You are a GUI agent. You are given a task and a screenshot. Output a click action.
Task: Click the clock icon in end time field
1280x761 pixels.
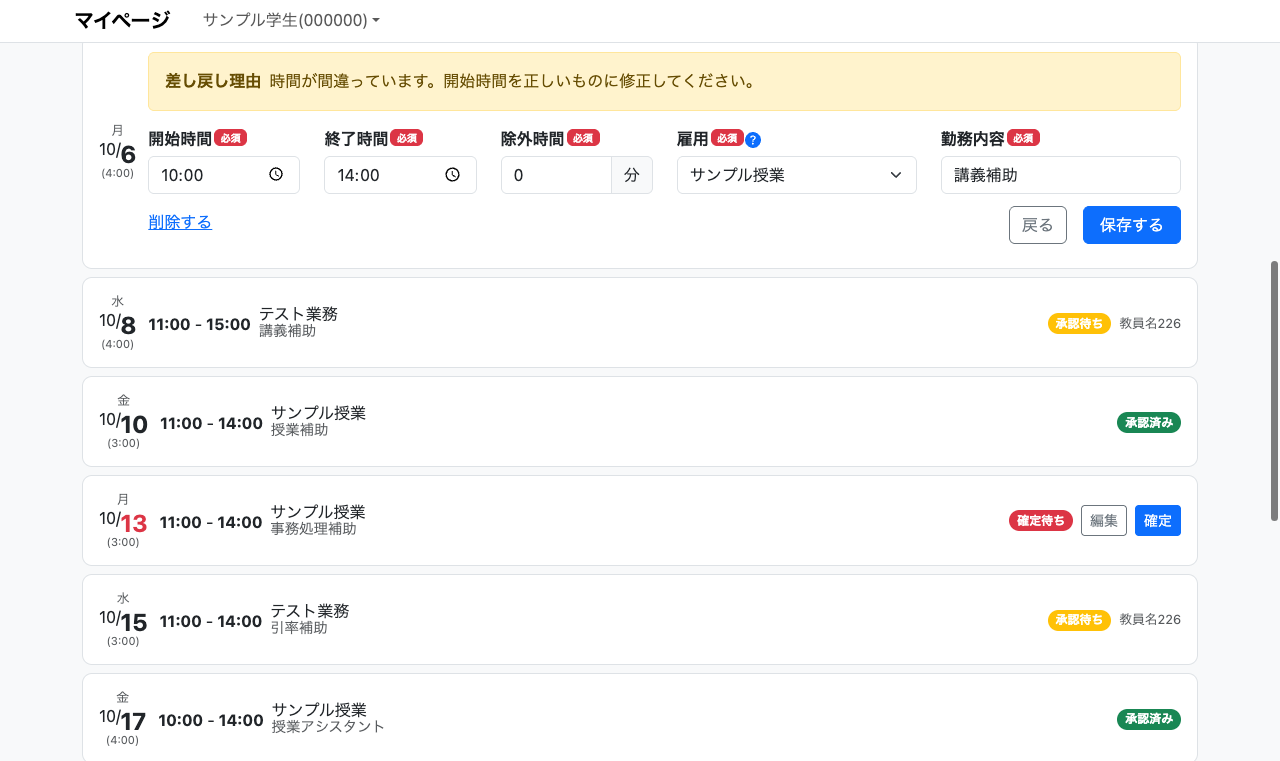pos(452,175)
